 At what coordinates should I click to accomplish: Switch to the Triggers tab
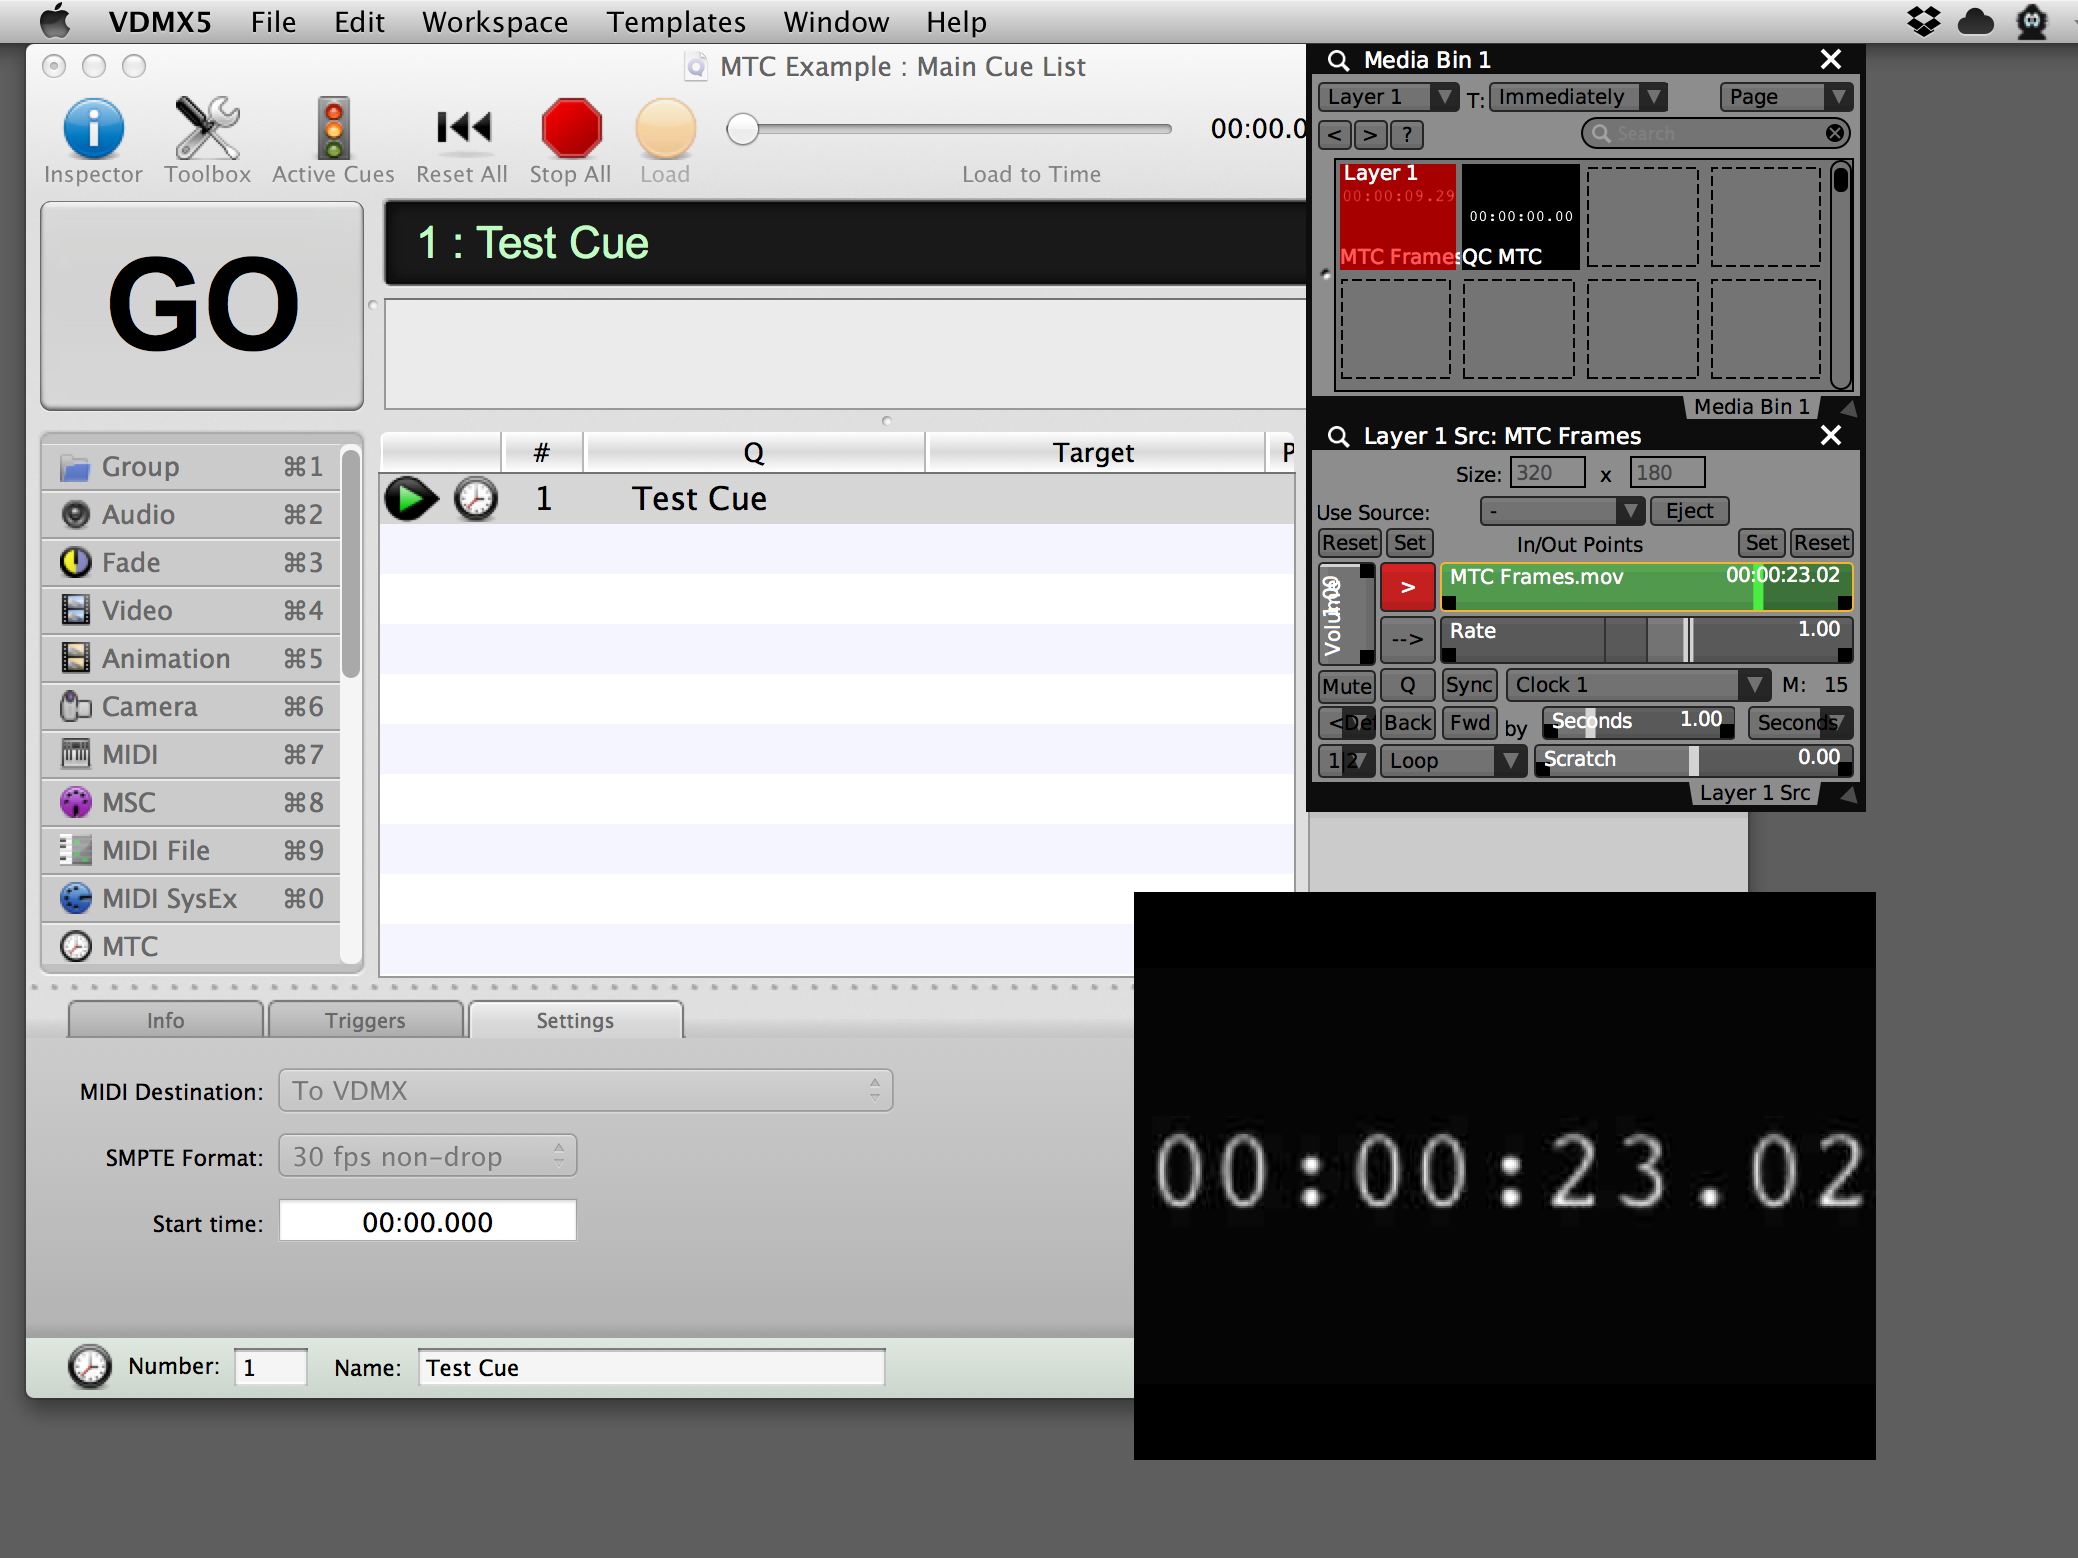tap(365, 1020)
